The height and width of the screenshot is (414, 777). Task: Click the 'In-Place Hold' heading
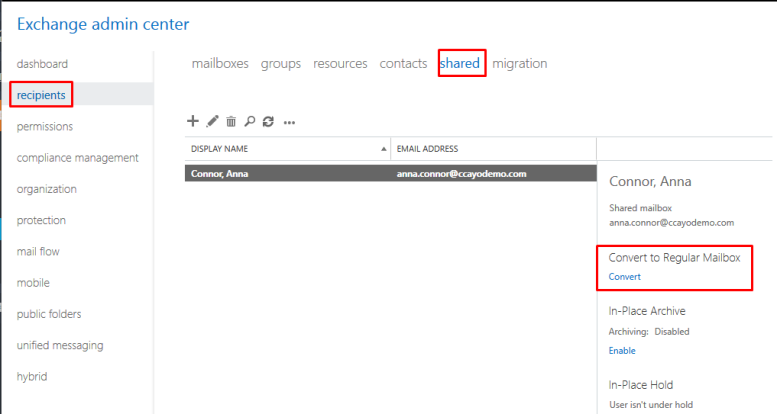[641, 385]
